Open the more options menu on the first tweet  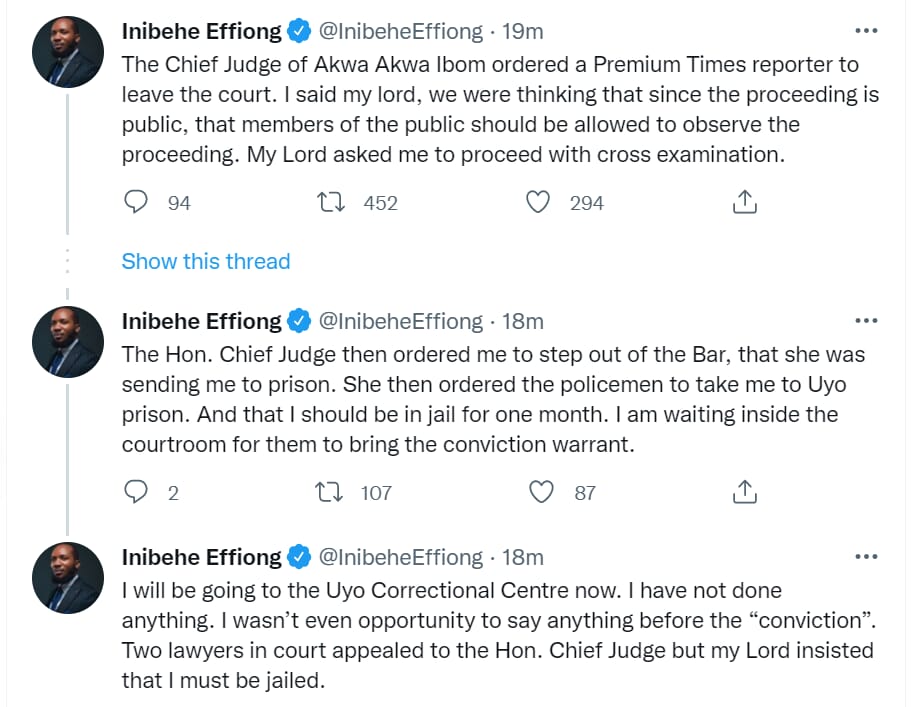point(864,30)
